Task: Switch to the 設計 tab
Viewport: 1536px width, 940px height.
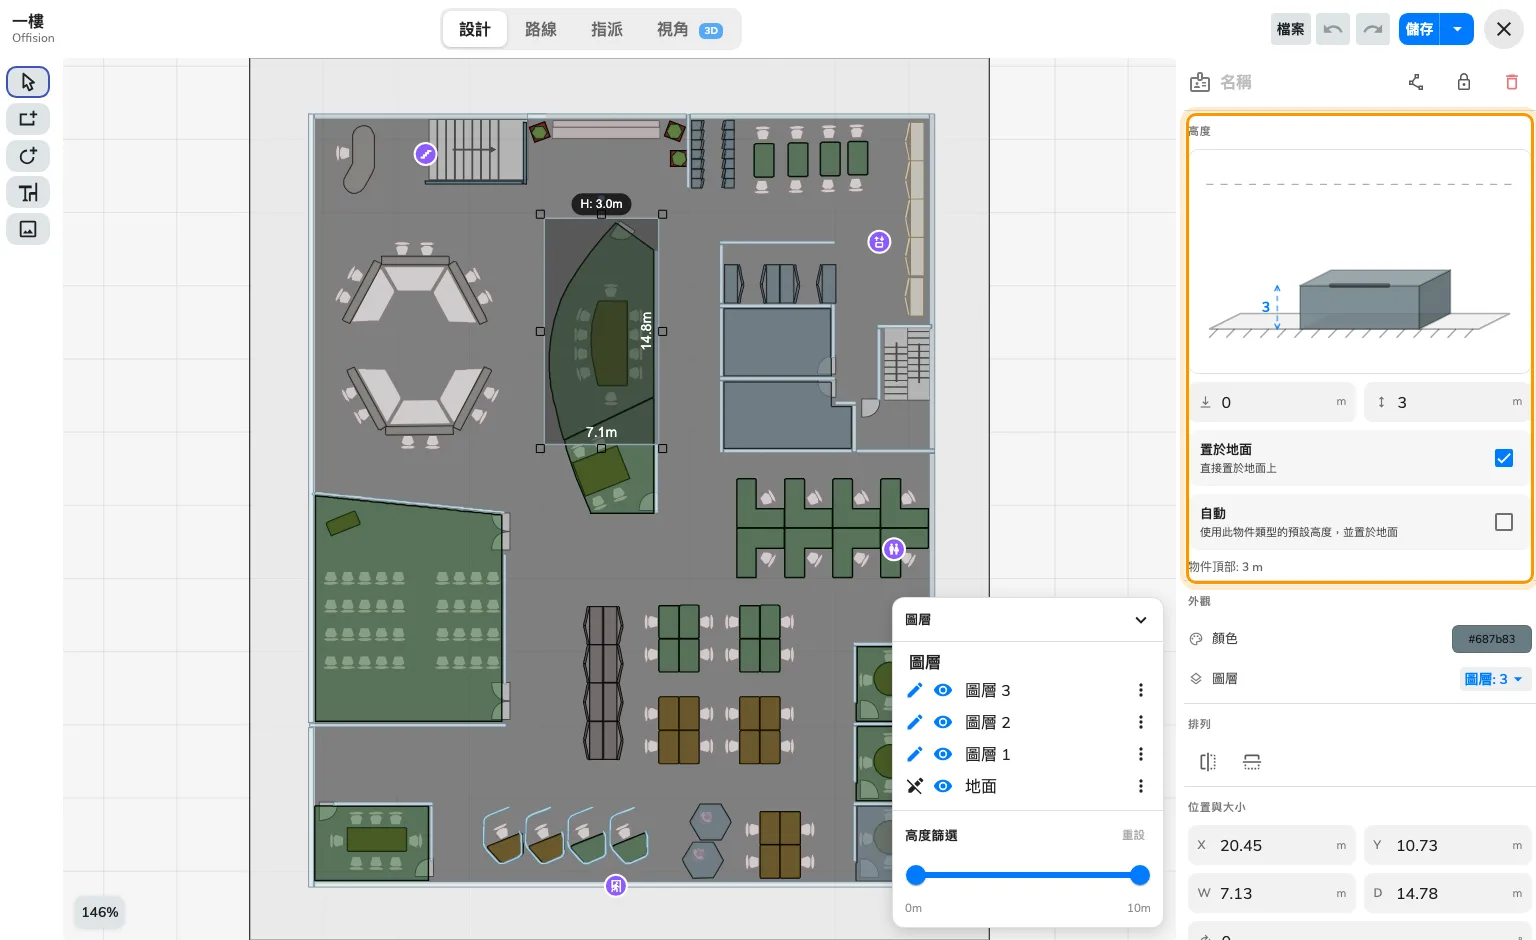Action: pyautogui.click(x=475, y=29)
